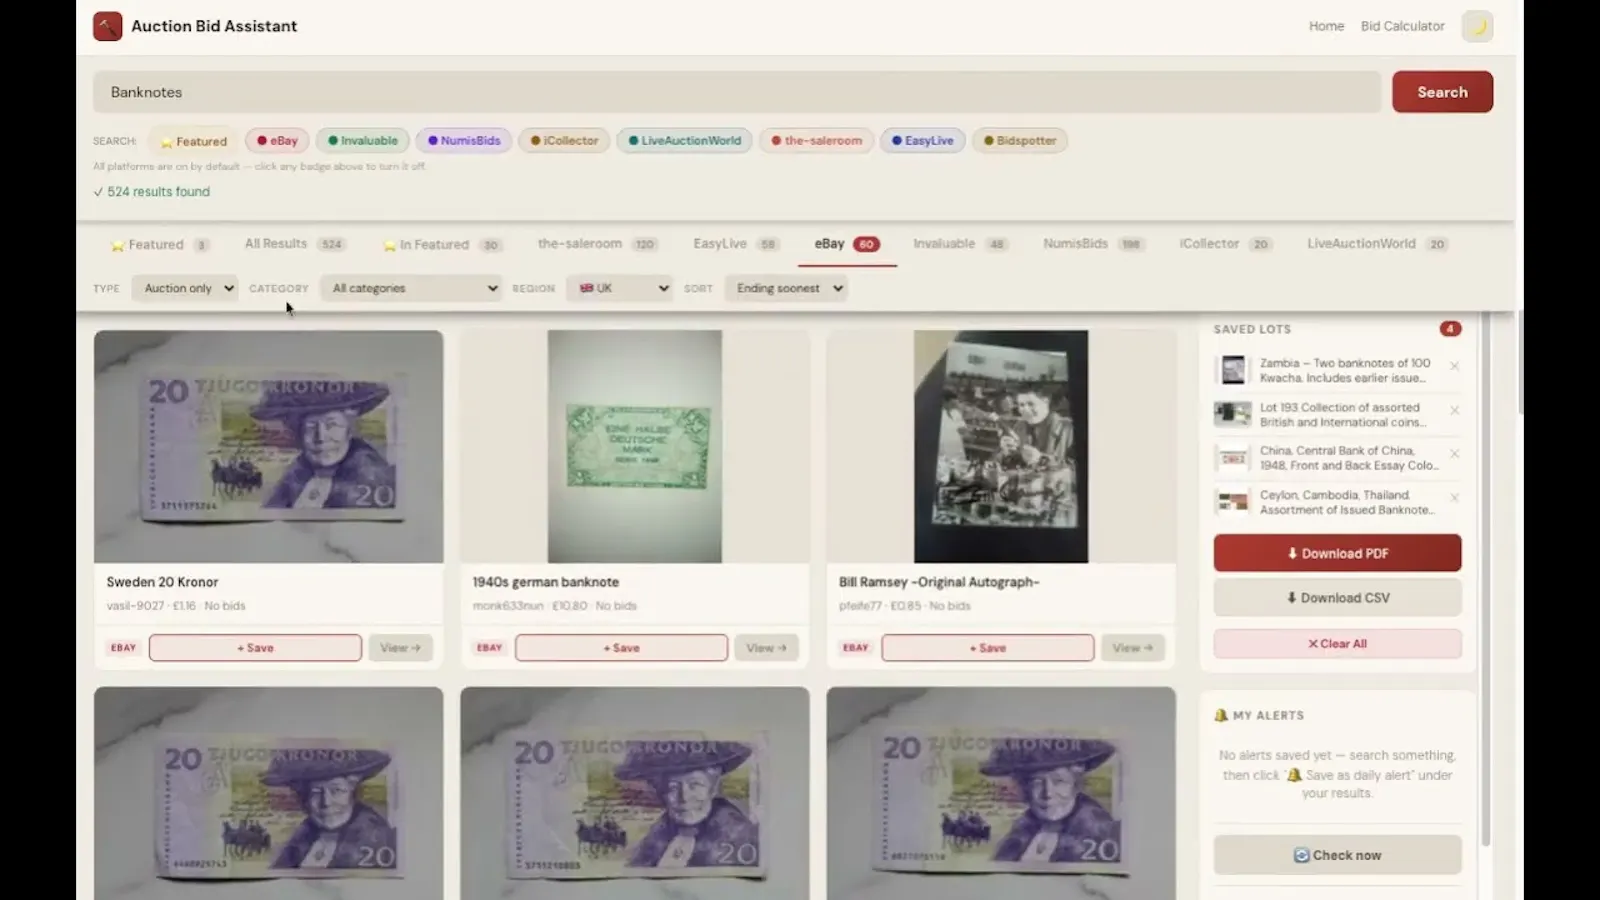1600x900 pixels.
Task: Click the red Search button
Action: point(1442,92)
